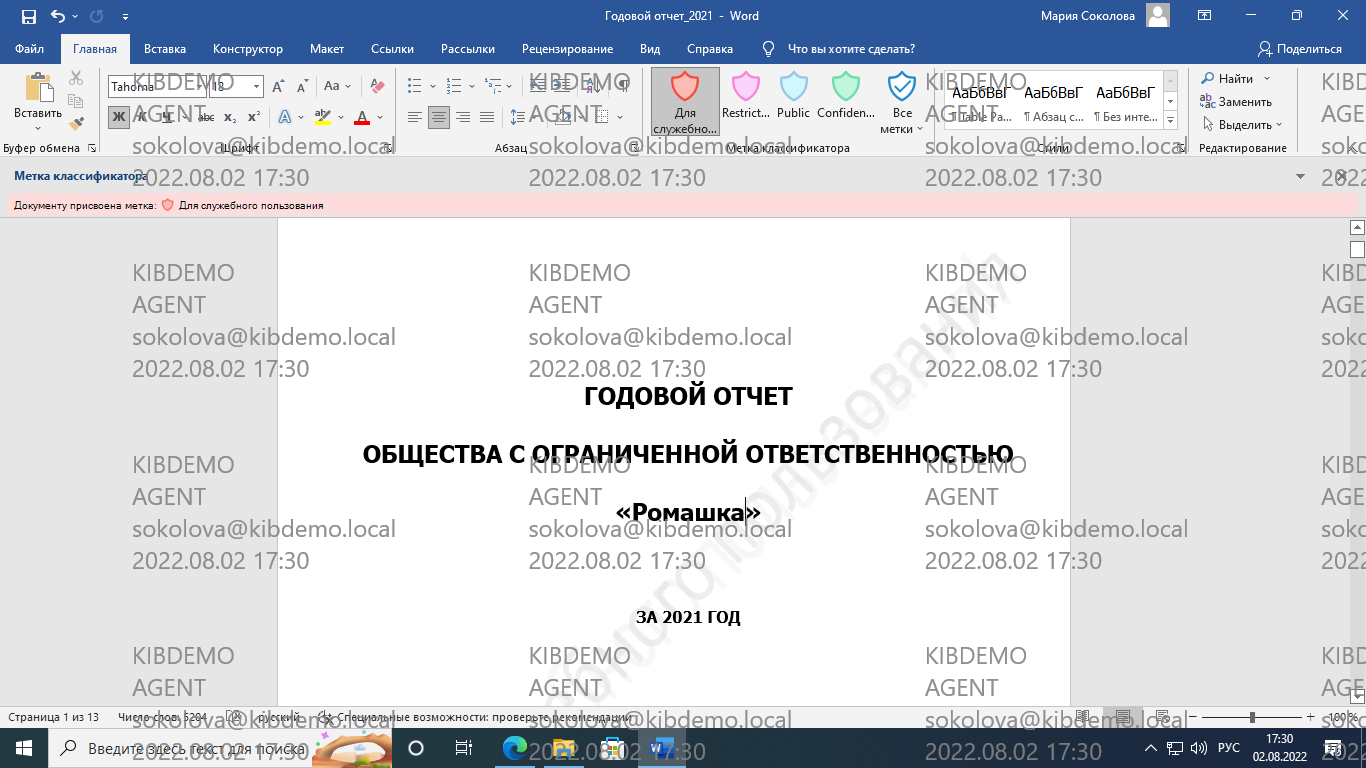Increase font size with the grow font icon
1366x768 pixels.
pyautogui.click(x=278, y=87)
